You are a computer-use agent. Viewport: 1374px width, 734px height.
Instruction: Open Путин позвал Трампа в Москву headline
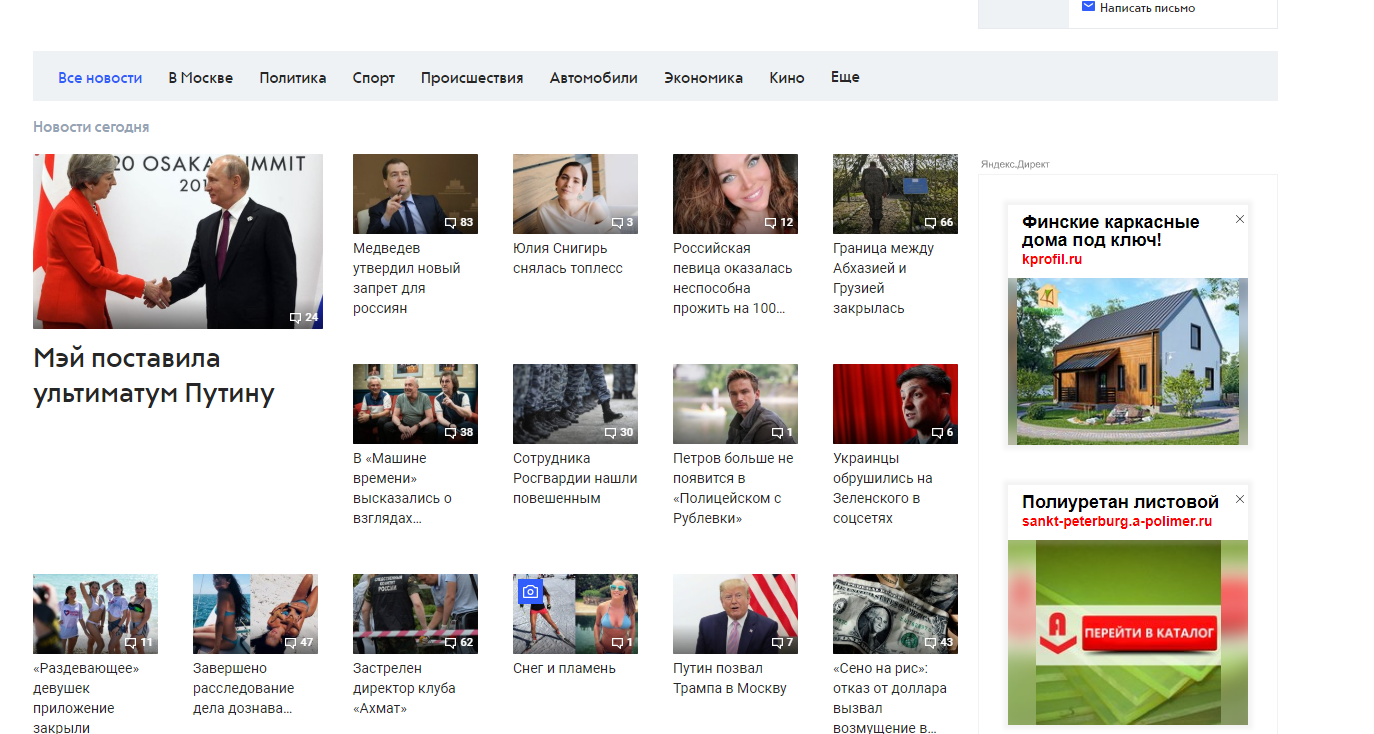tap(730, 678)
